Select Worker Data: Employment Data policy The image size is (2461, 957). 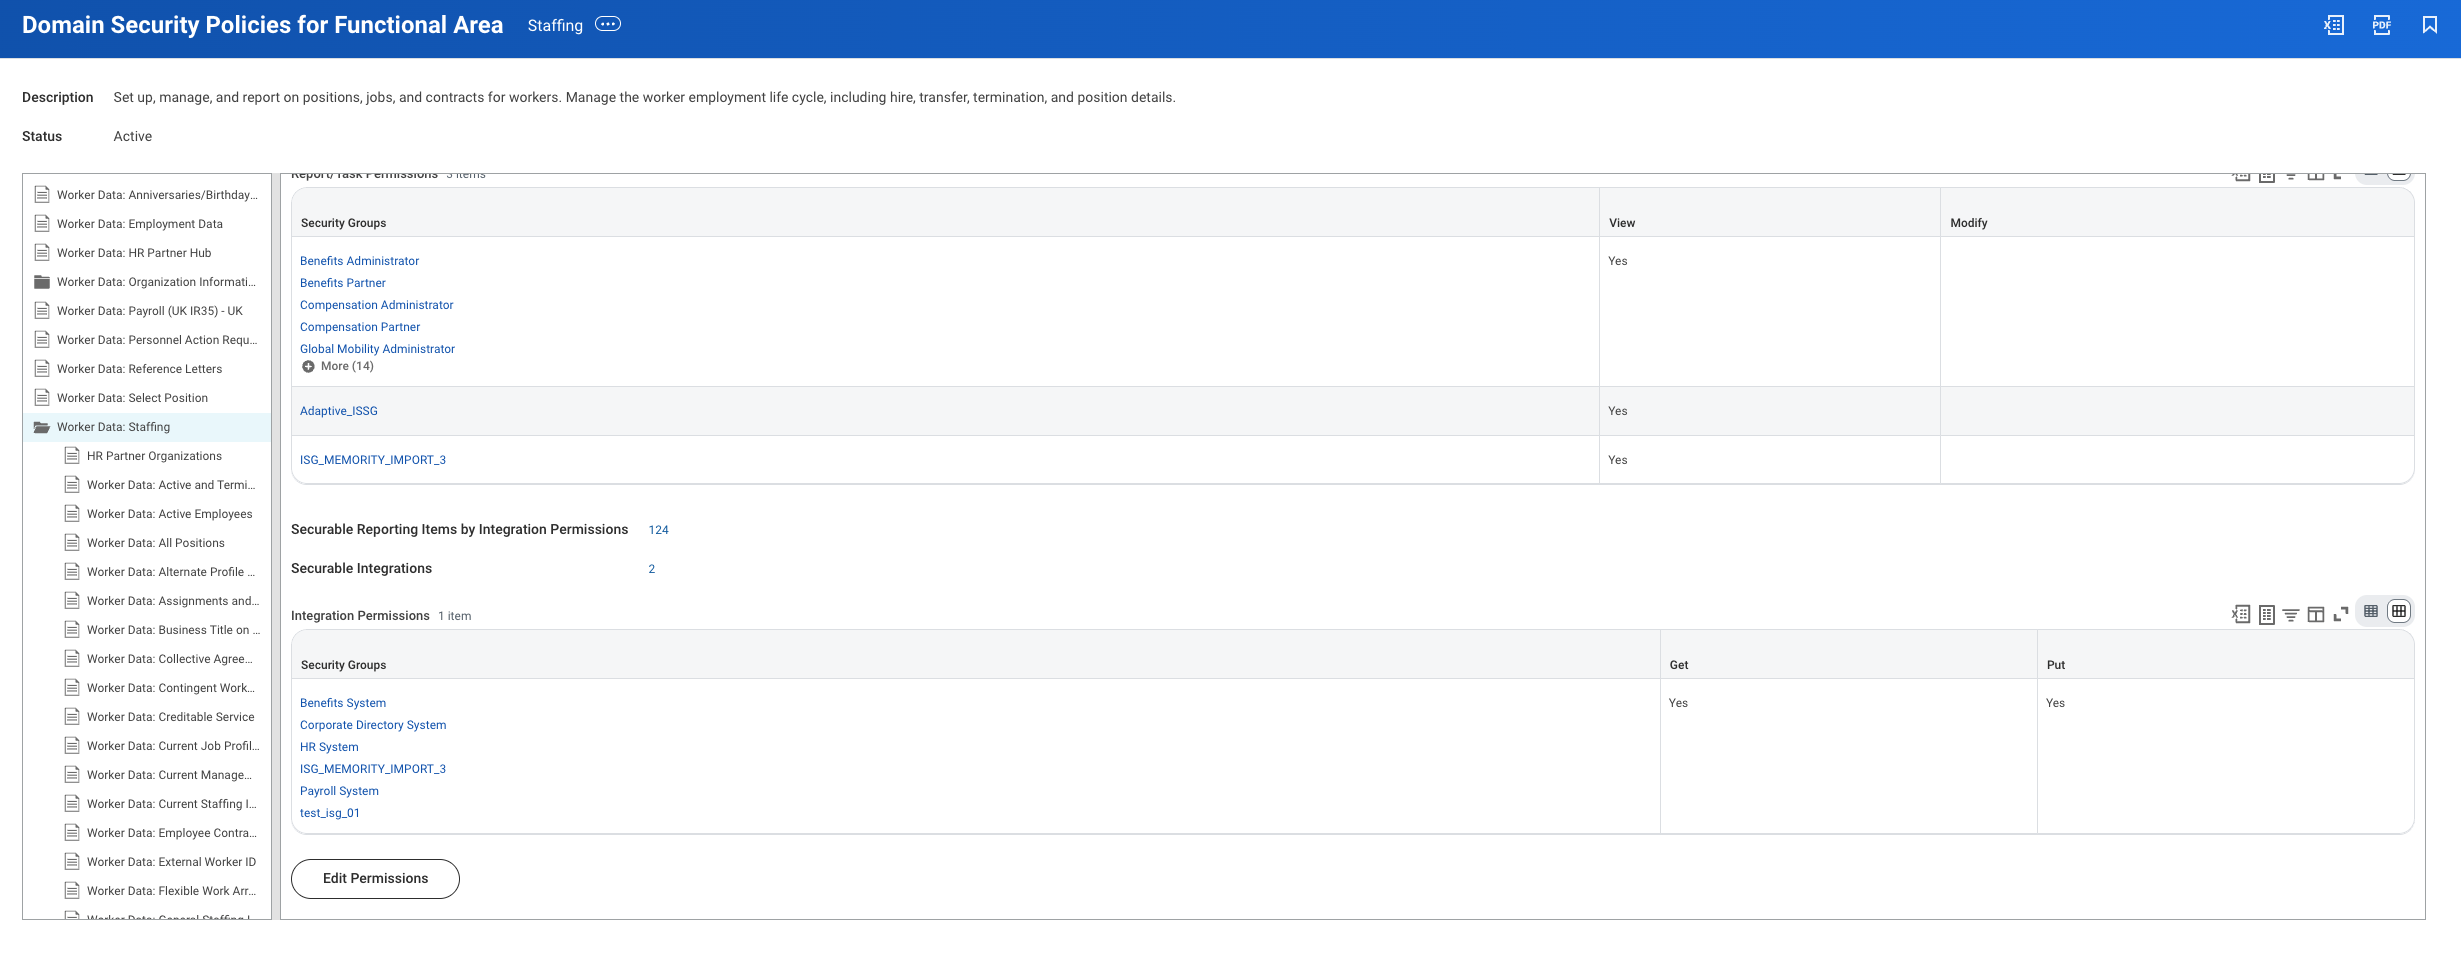pos(140,224)
